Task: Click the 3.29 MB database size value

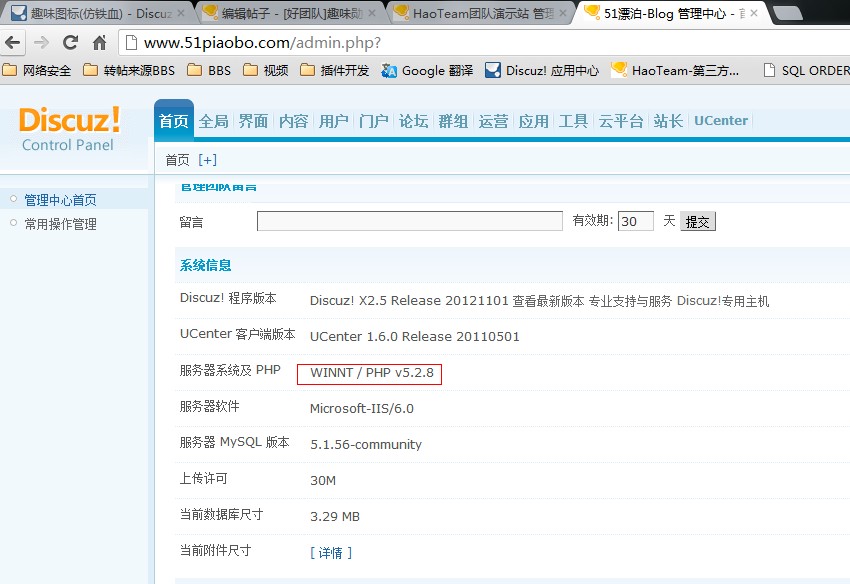Action: click(x=334, y=516)
